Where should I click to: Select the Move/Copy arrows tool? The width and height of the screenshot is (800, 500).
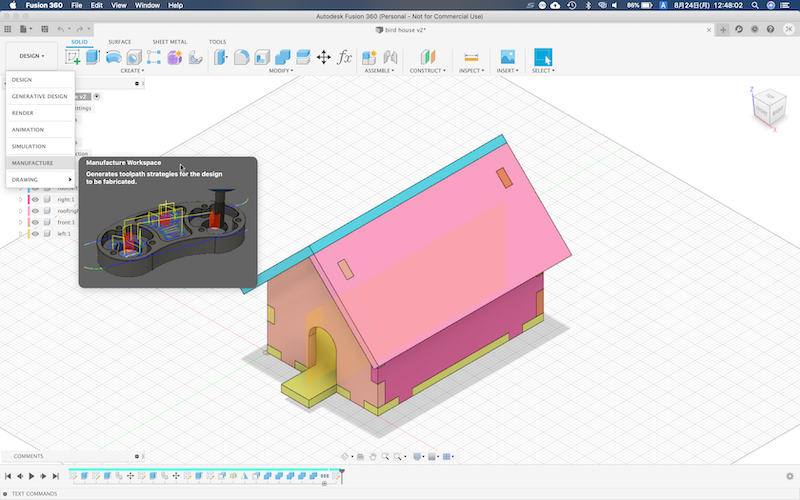323,57
